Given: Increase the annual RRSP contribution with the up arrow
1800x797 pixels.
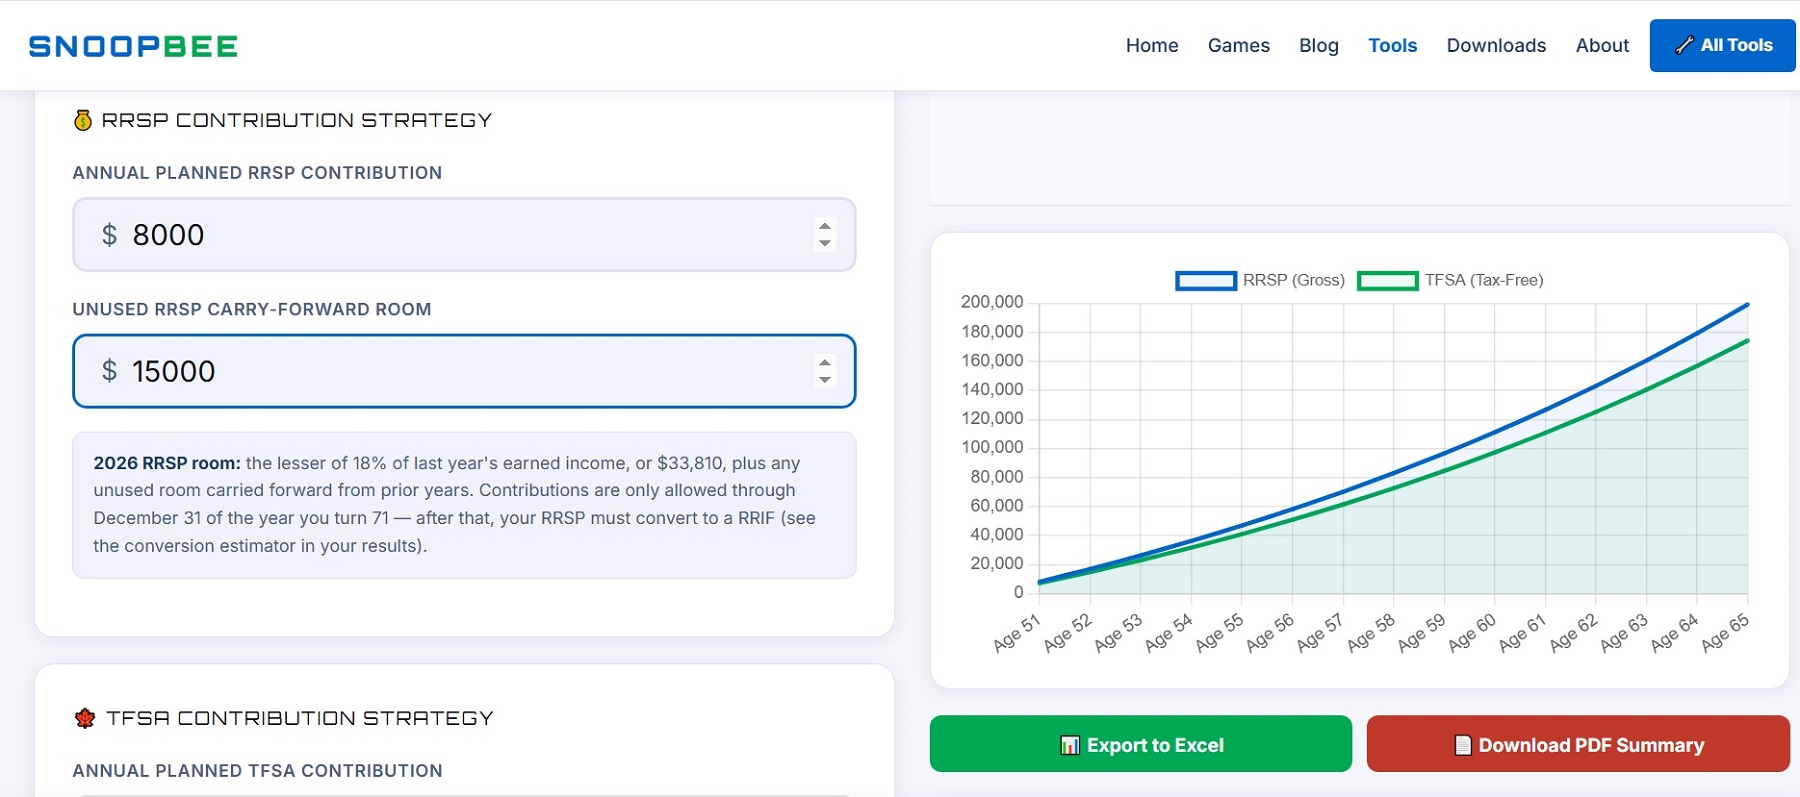Looking at the screenshot, I should [x=825, y=225].
